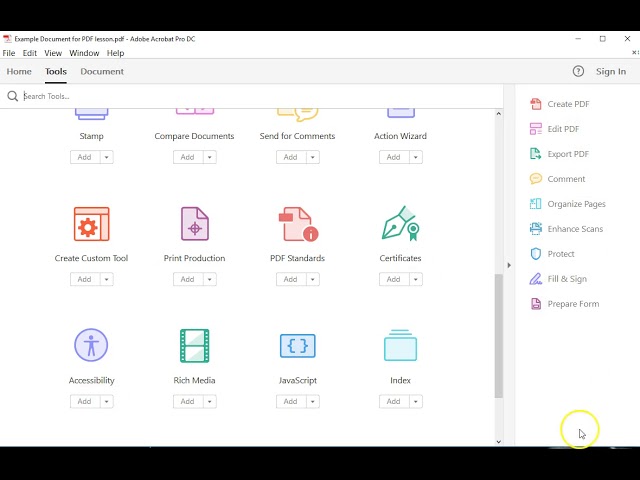The width and height of the screenshot is (640, 480).
Task: Expand dropdown arrow next to Certificates Add
Action: coord(416,279)
